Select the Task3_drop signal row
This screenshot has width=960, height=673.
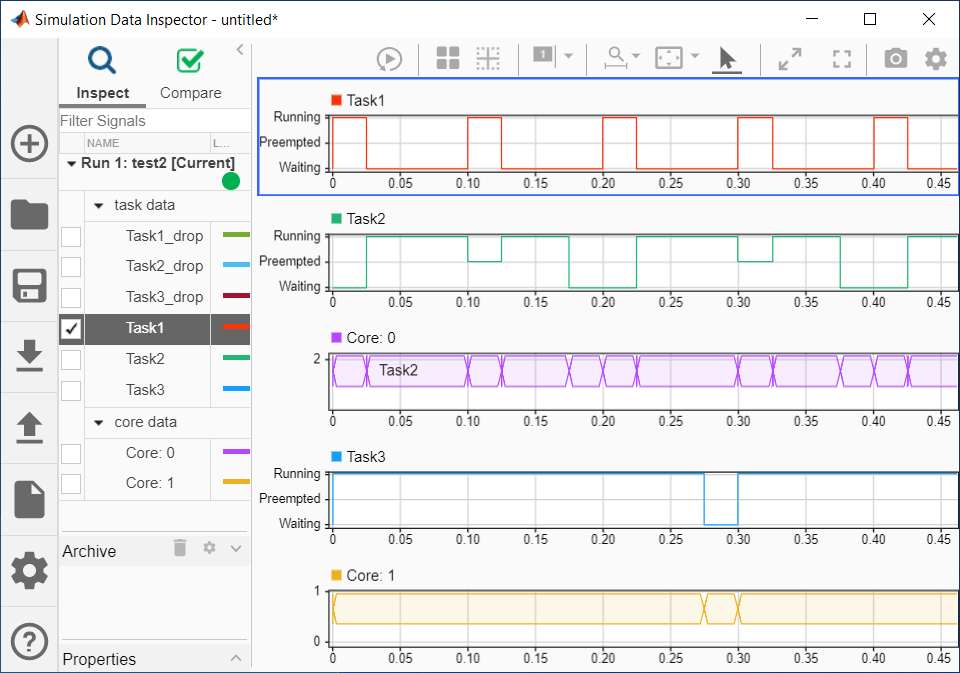164,297
